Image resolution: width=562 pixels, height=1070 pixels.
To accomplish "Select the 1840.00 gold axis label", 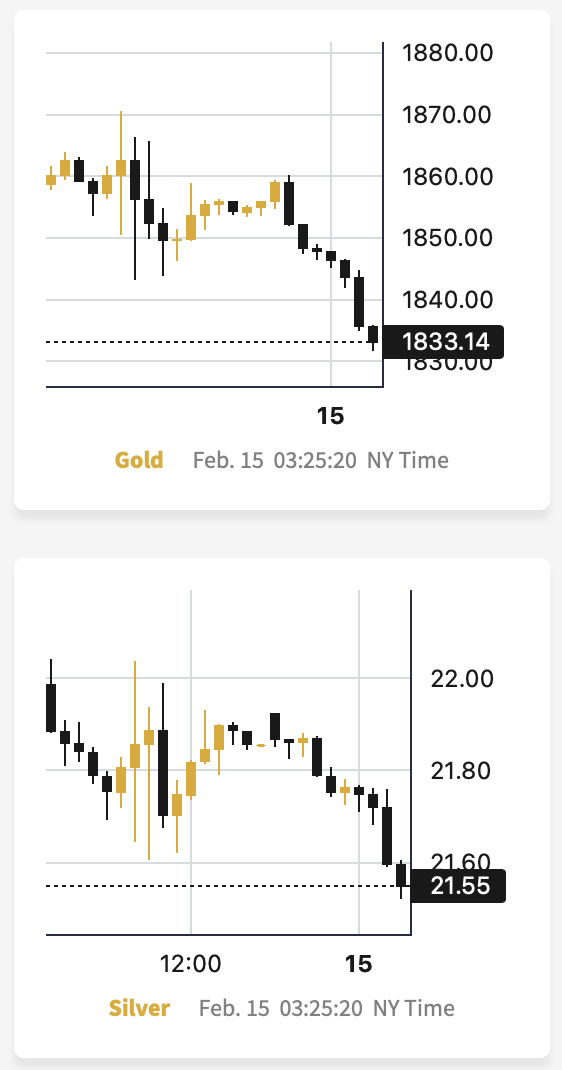I will click(447, 300).
